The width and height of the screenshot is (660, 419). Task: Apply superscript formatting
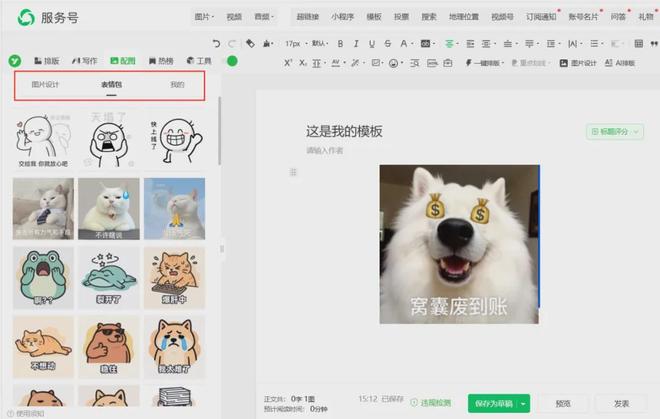288,63
